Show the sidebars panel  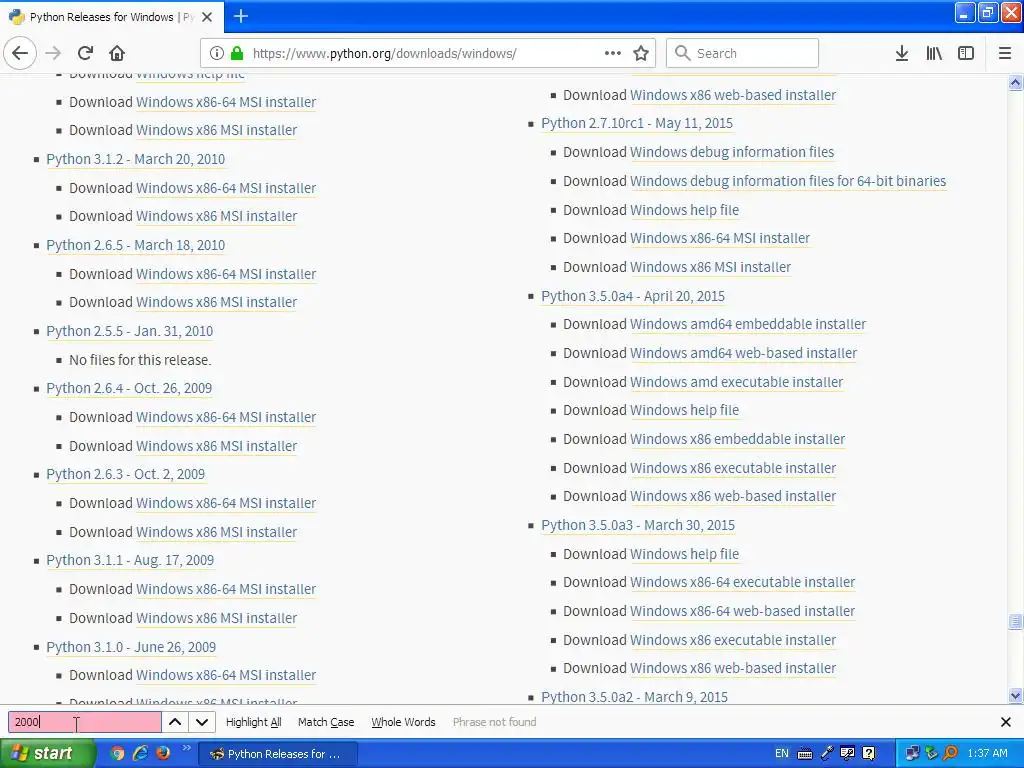966,53
